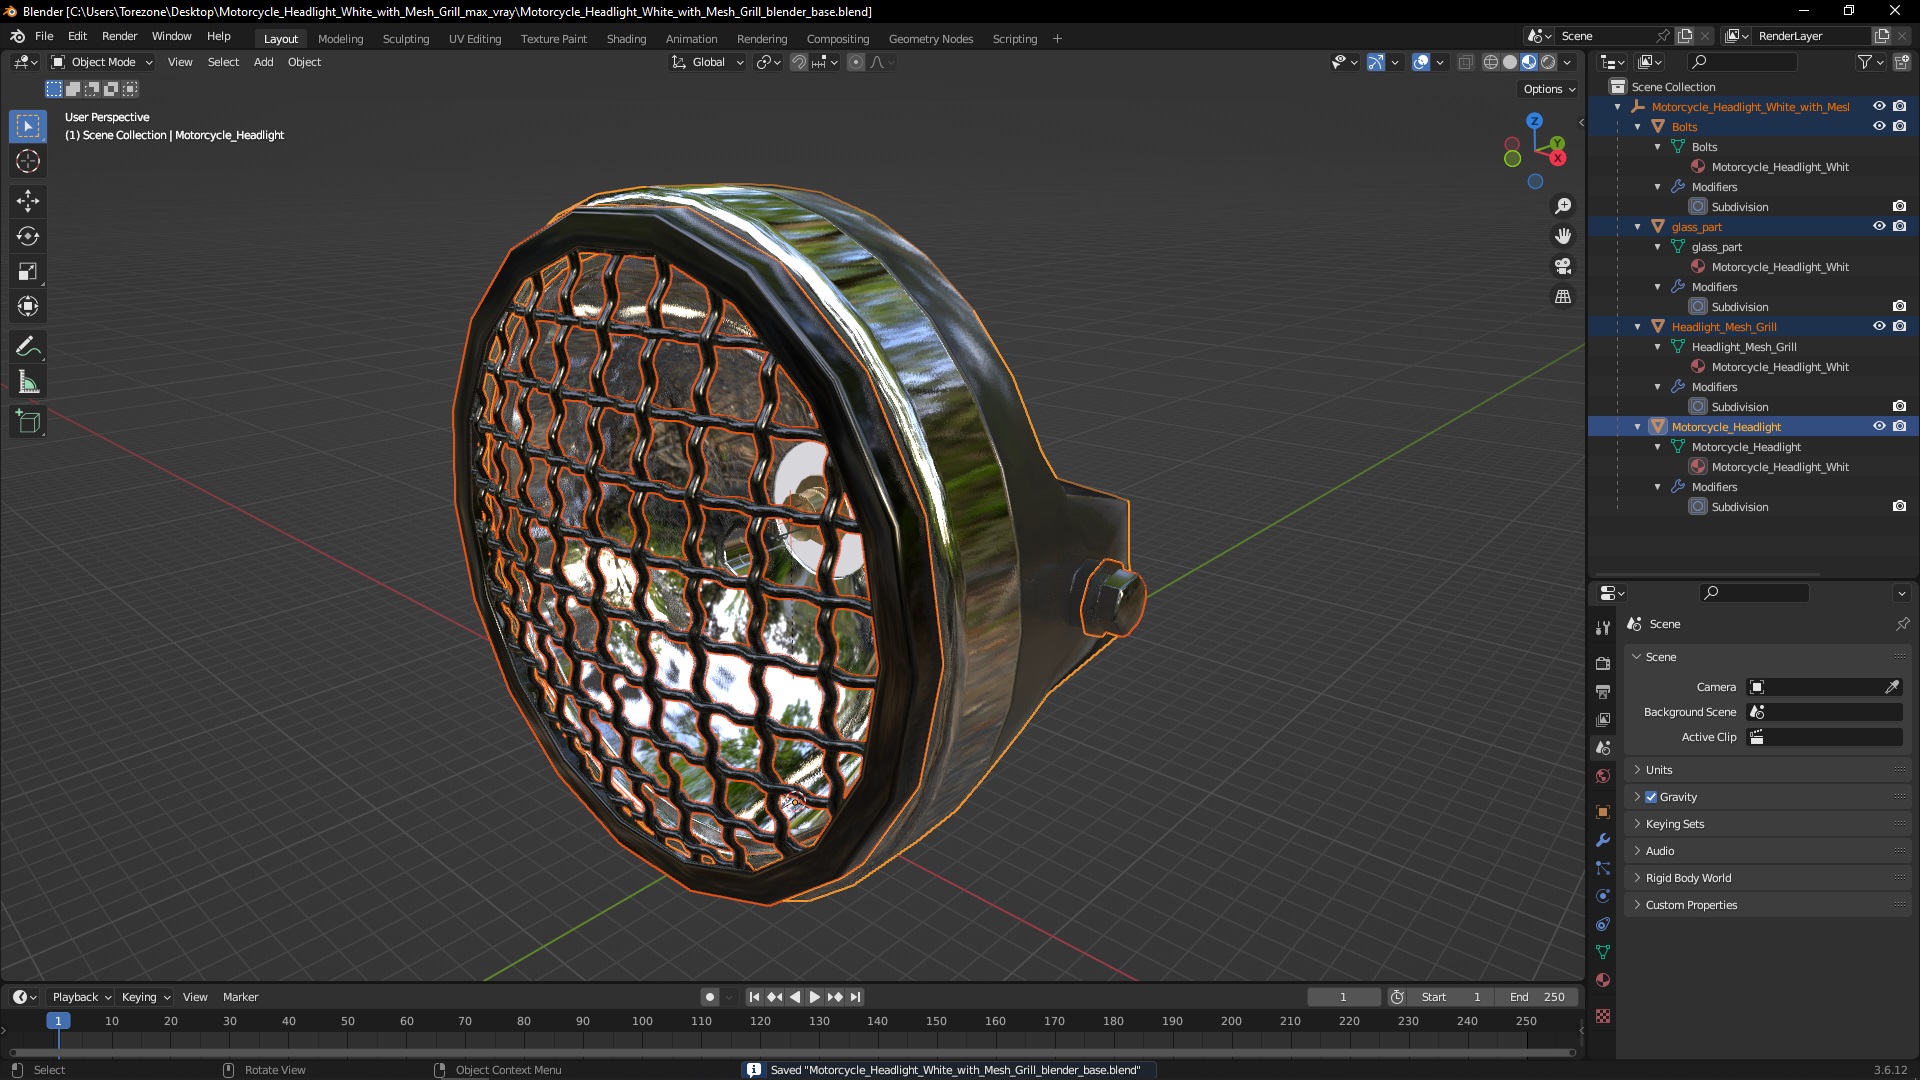Screen dimensions: 1920x1080
Task: Open the Object Mode dropdown
Action: (102, 62)
